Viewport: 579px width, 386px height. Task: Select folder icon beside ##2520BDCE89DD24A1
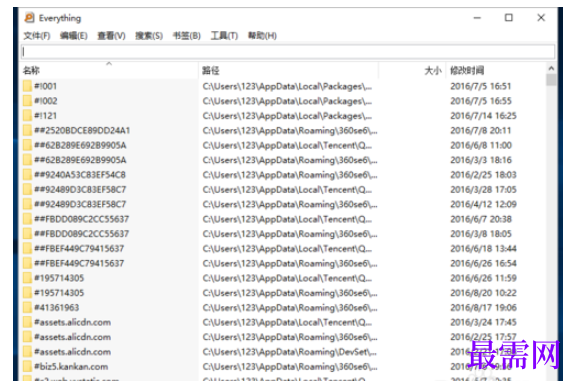pyautogui.click(x=27, y=130)
